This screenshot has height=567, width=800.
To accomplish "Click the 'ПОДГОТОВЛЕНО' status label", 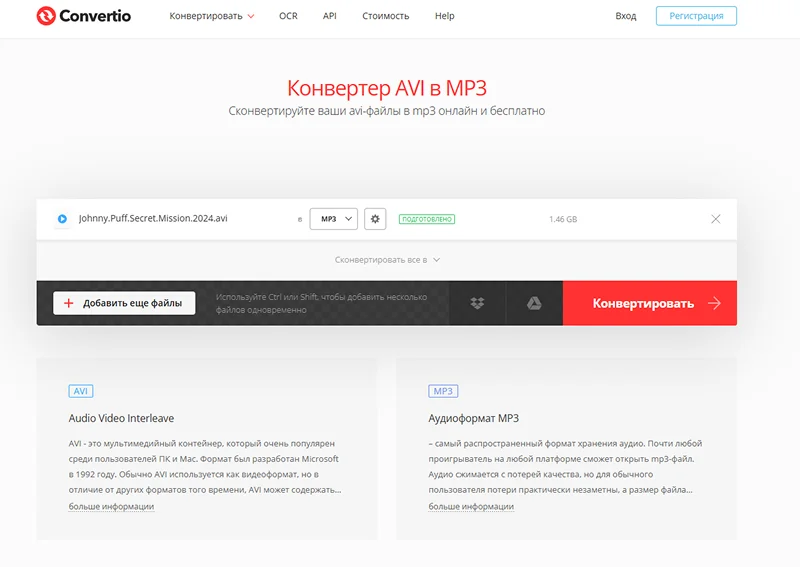I will [427, 219].
